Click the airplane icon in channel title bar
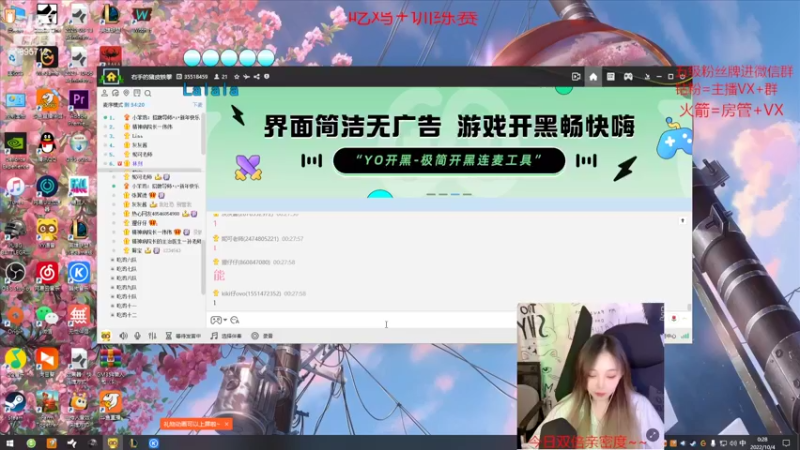The width and height of the screenshot is (800, 450). coord(246,77)
